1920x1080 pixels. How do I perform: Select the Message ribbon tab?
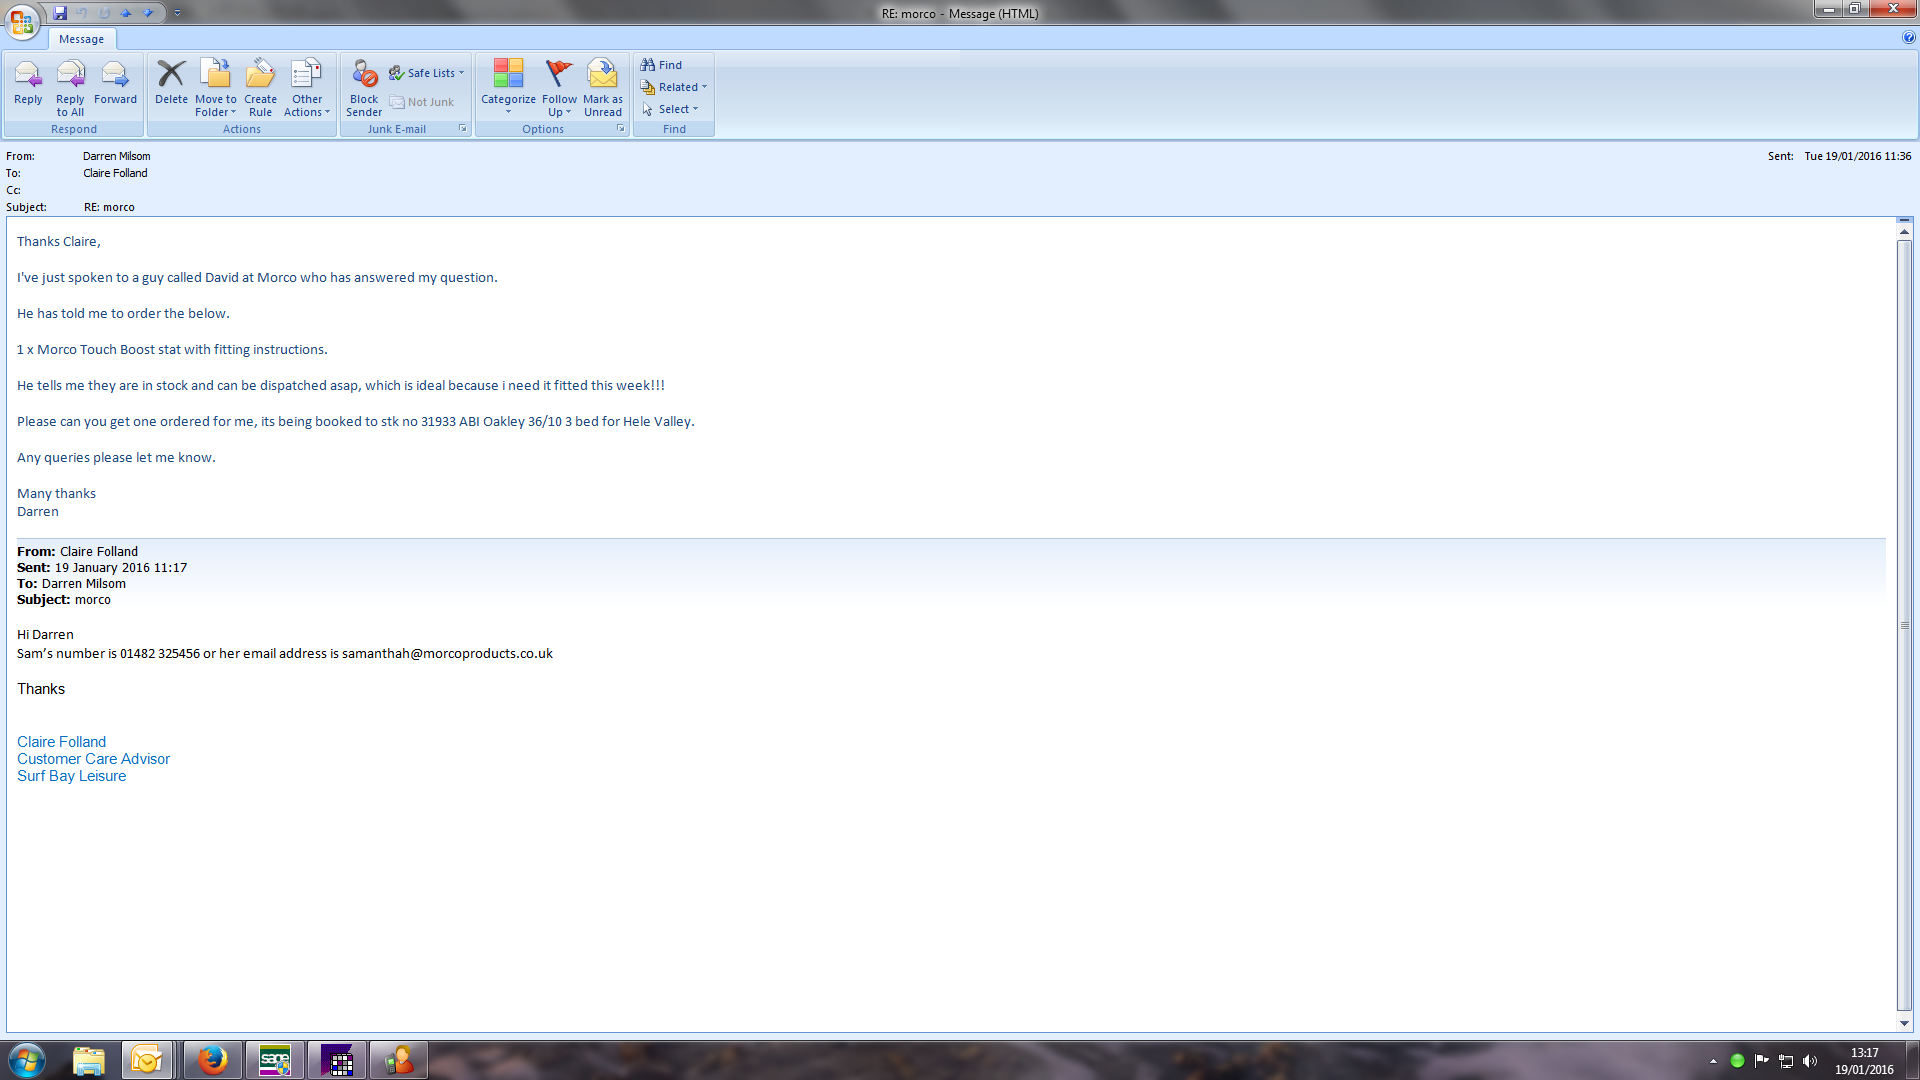[81, 39]
